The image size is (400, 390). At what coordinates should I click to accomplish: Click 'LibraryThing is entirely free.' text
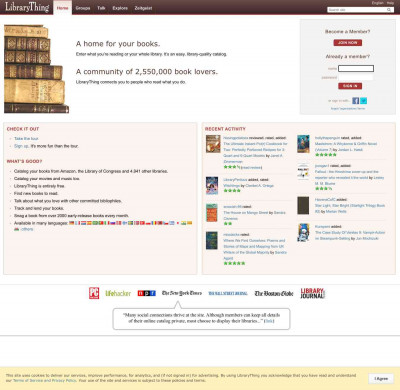[39, 186]
